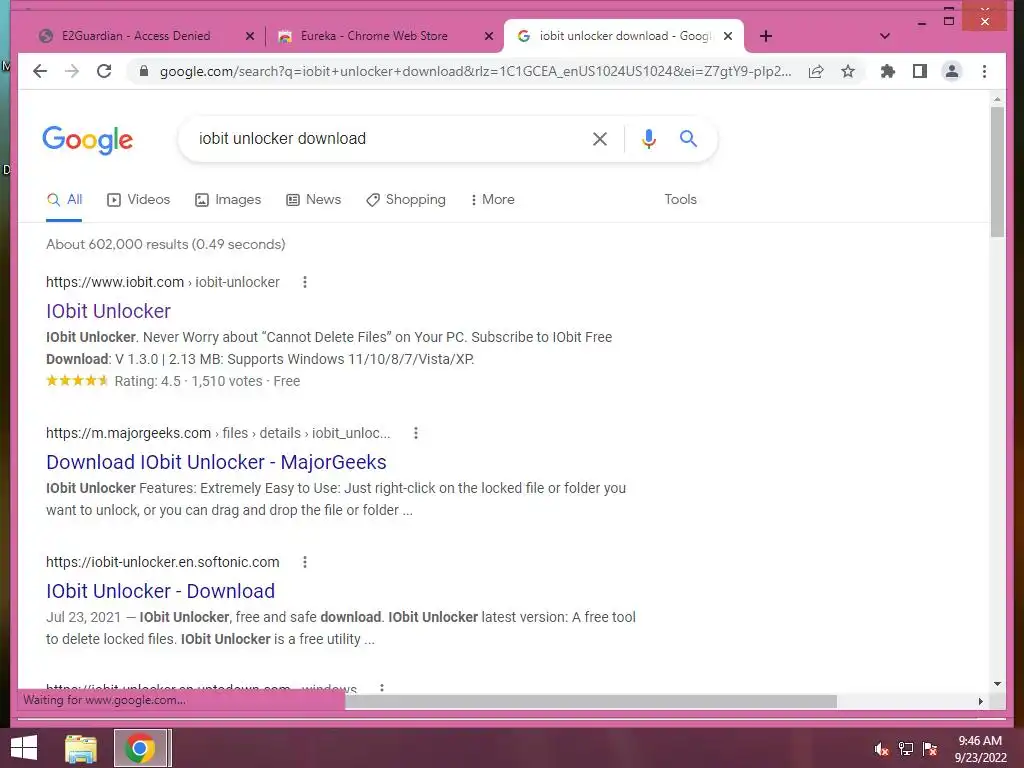The height and width of the screenshot is (768, 1024).
Task: Close the iobit unlocker download tab
Action: pos(728,37)
